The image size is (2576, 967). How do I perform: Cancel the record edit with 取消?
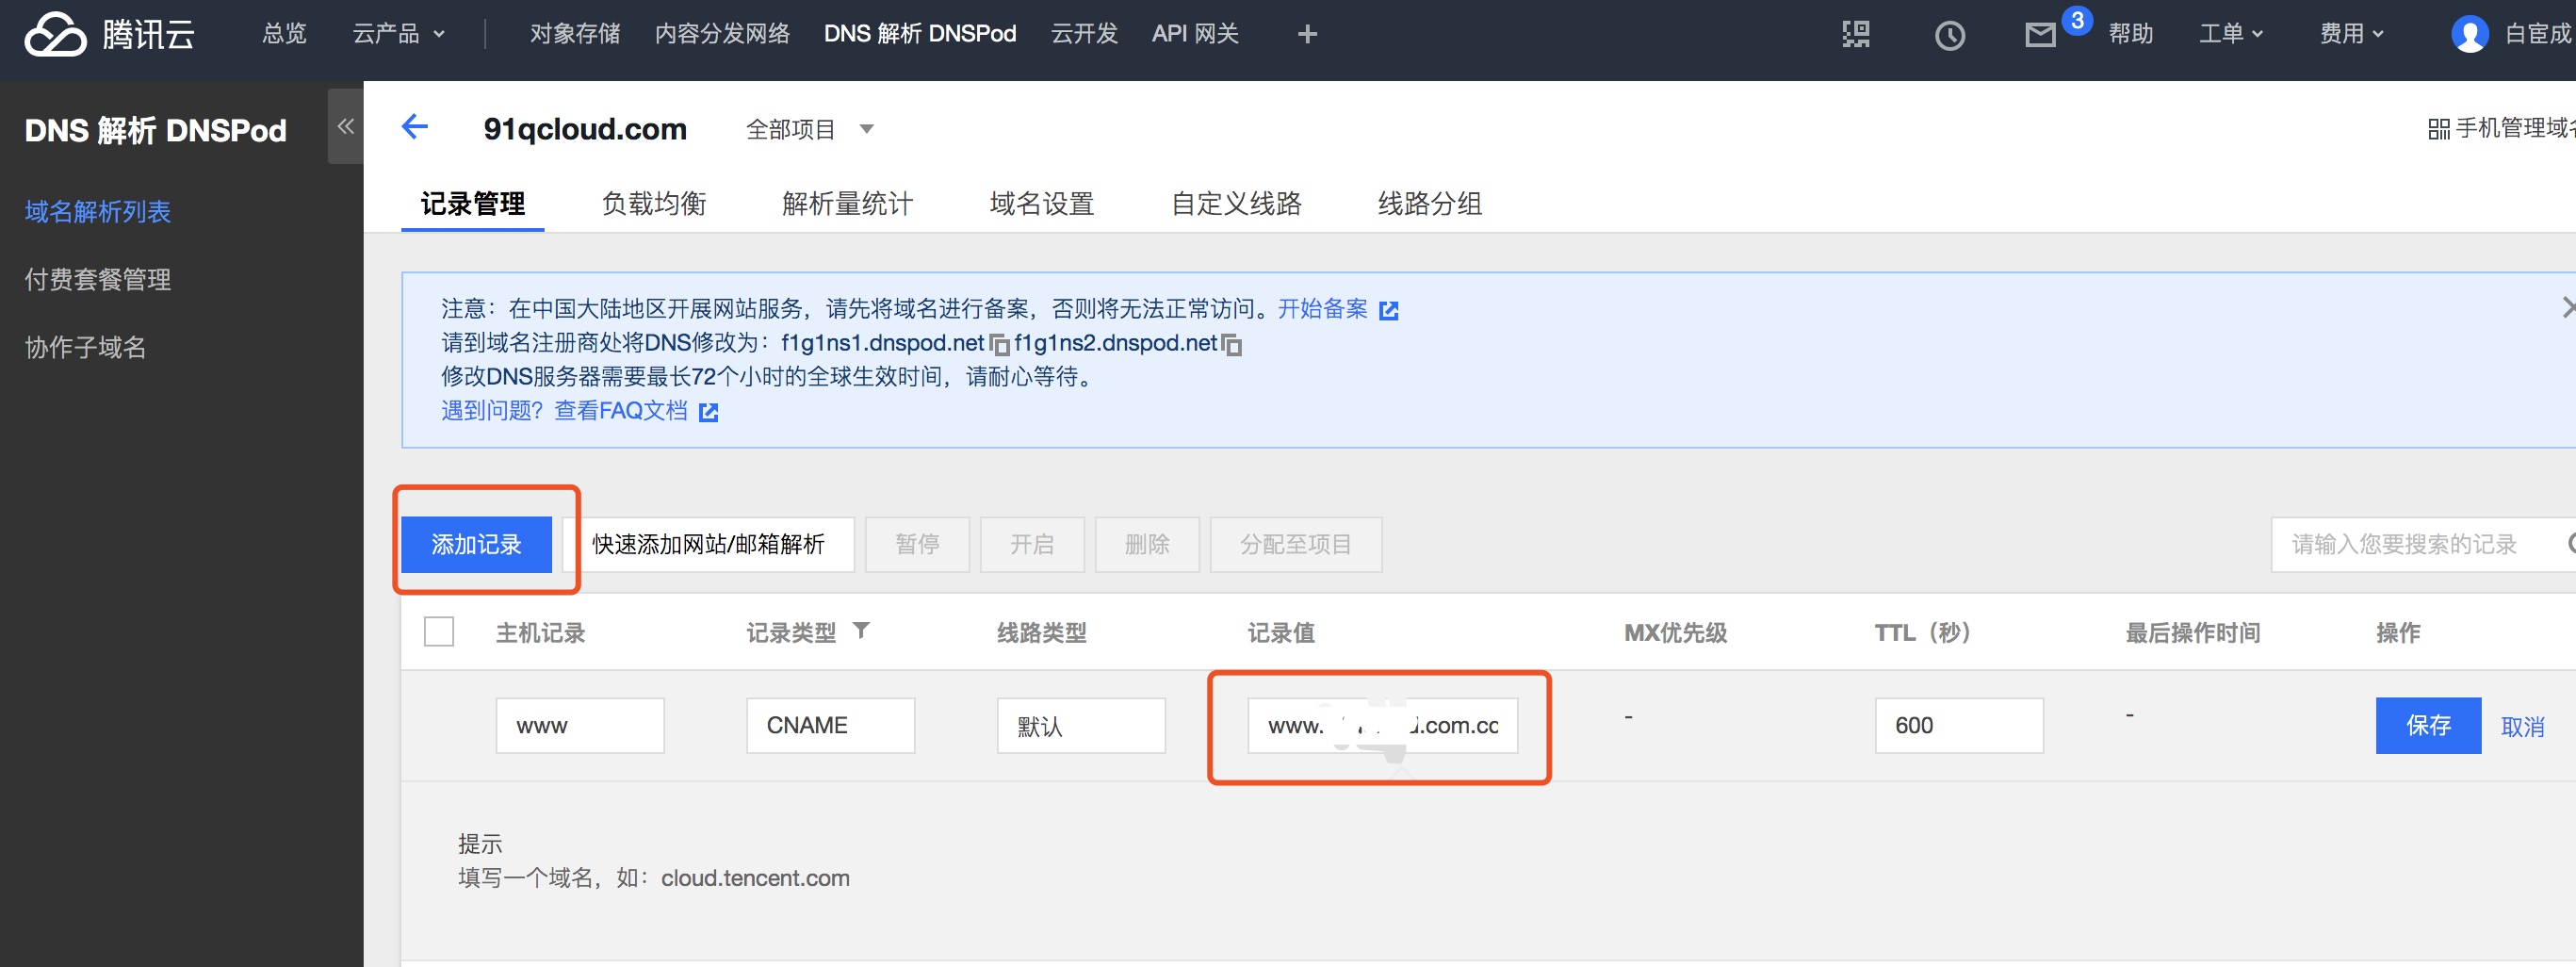pos(2522,727)
